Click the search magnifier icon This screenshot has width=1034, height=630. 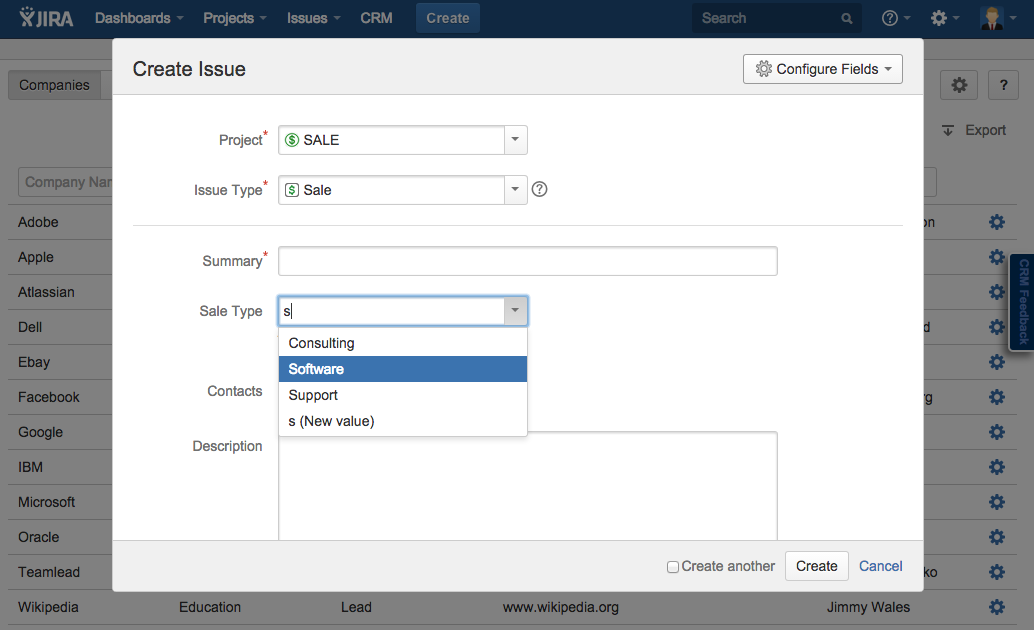847,18
